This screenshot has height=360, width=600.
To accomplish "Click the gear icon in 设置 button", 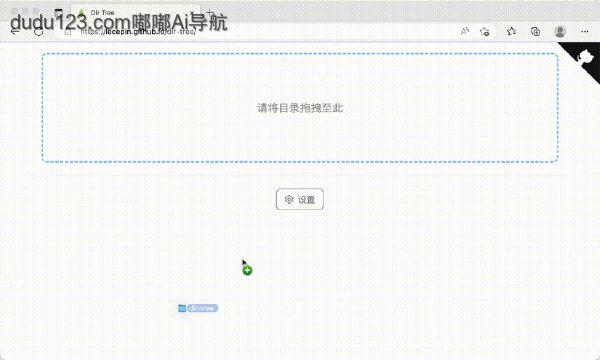I will (x=289, y=199).
